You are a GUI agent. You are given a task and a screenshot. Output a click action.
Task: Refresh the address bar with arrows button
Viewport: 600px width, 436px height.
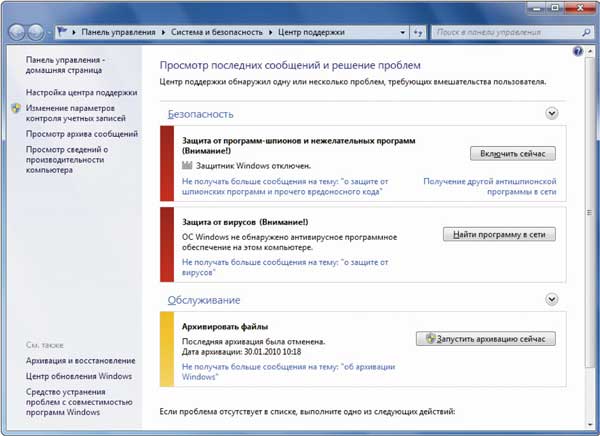[x=418, y=33]
